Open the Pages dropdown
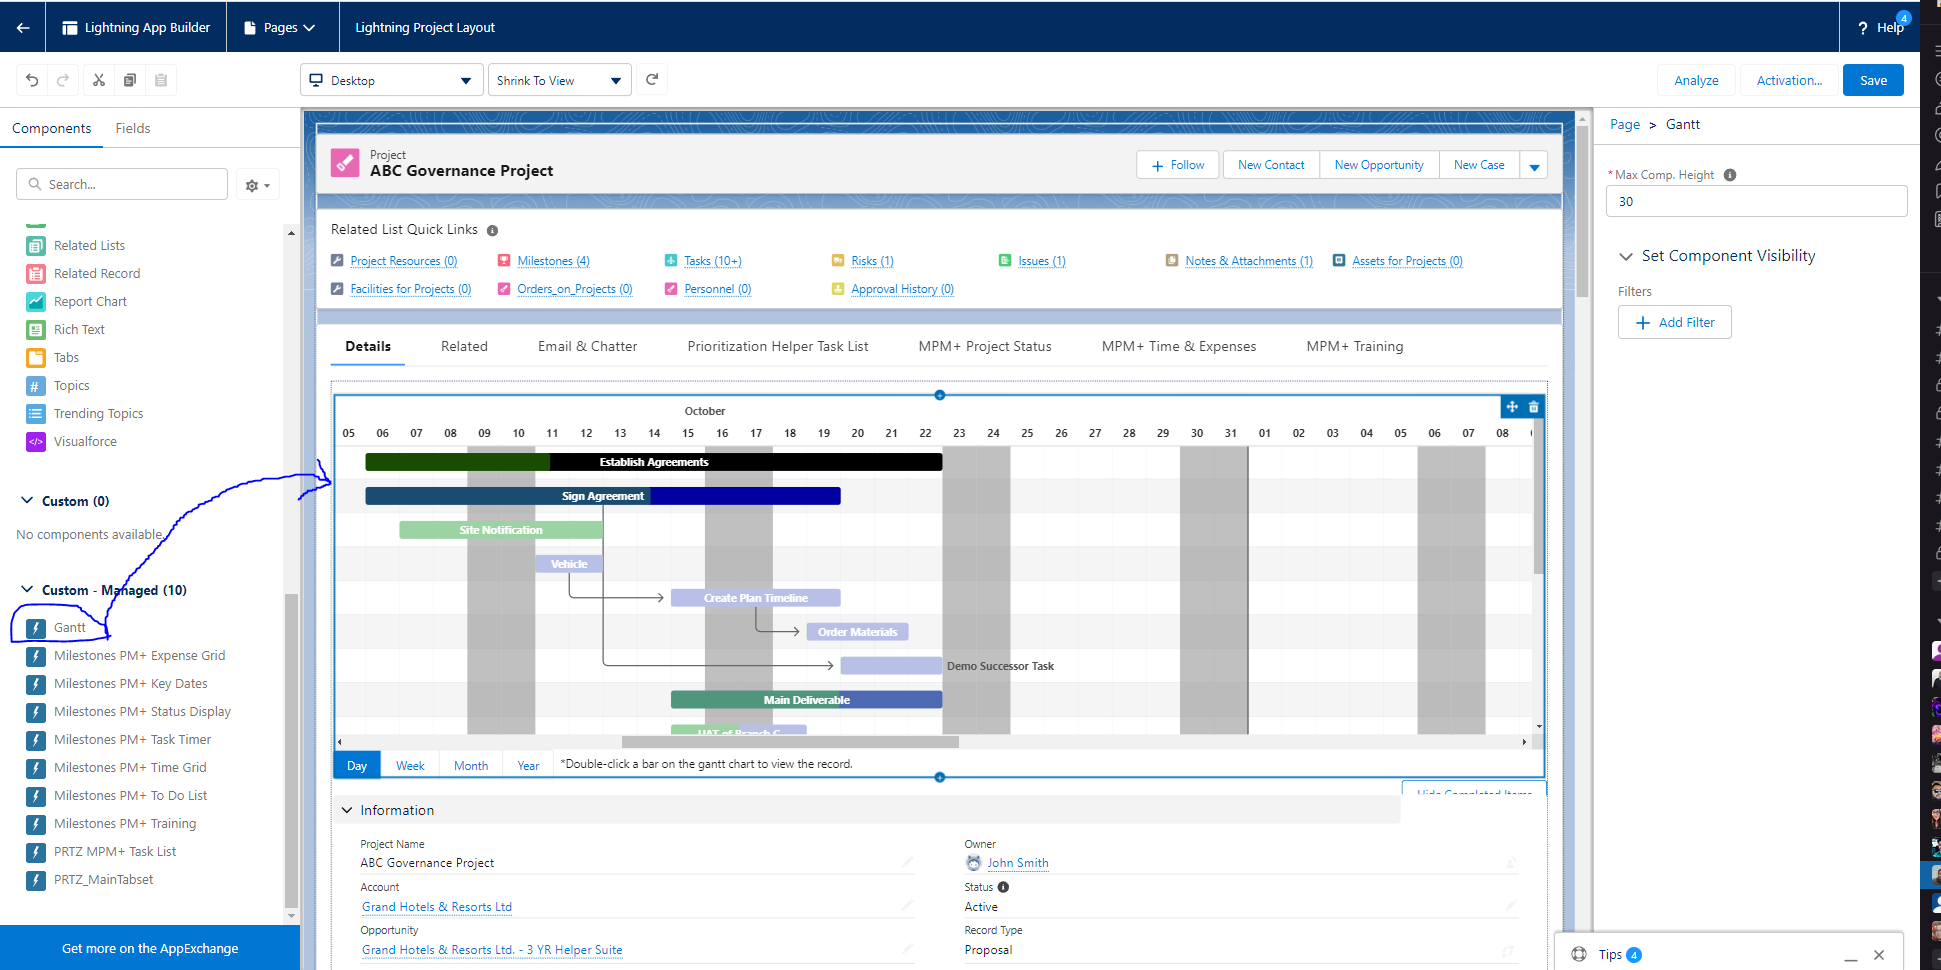The height and width of the screenshot is (970, 1941). pyautogui.click(x=281, y=27)
